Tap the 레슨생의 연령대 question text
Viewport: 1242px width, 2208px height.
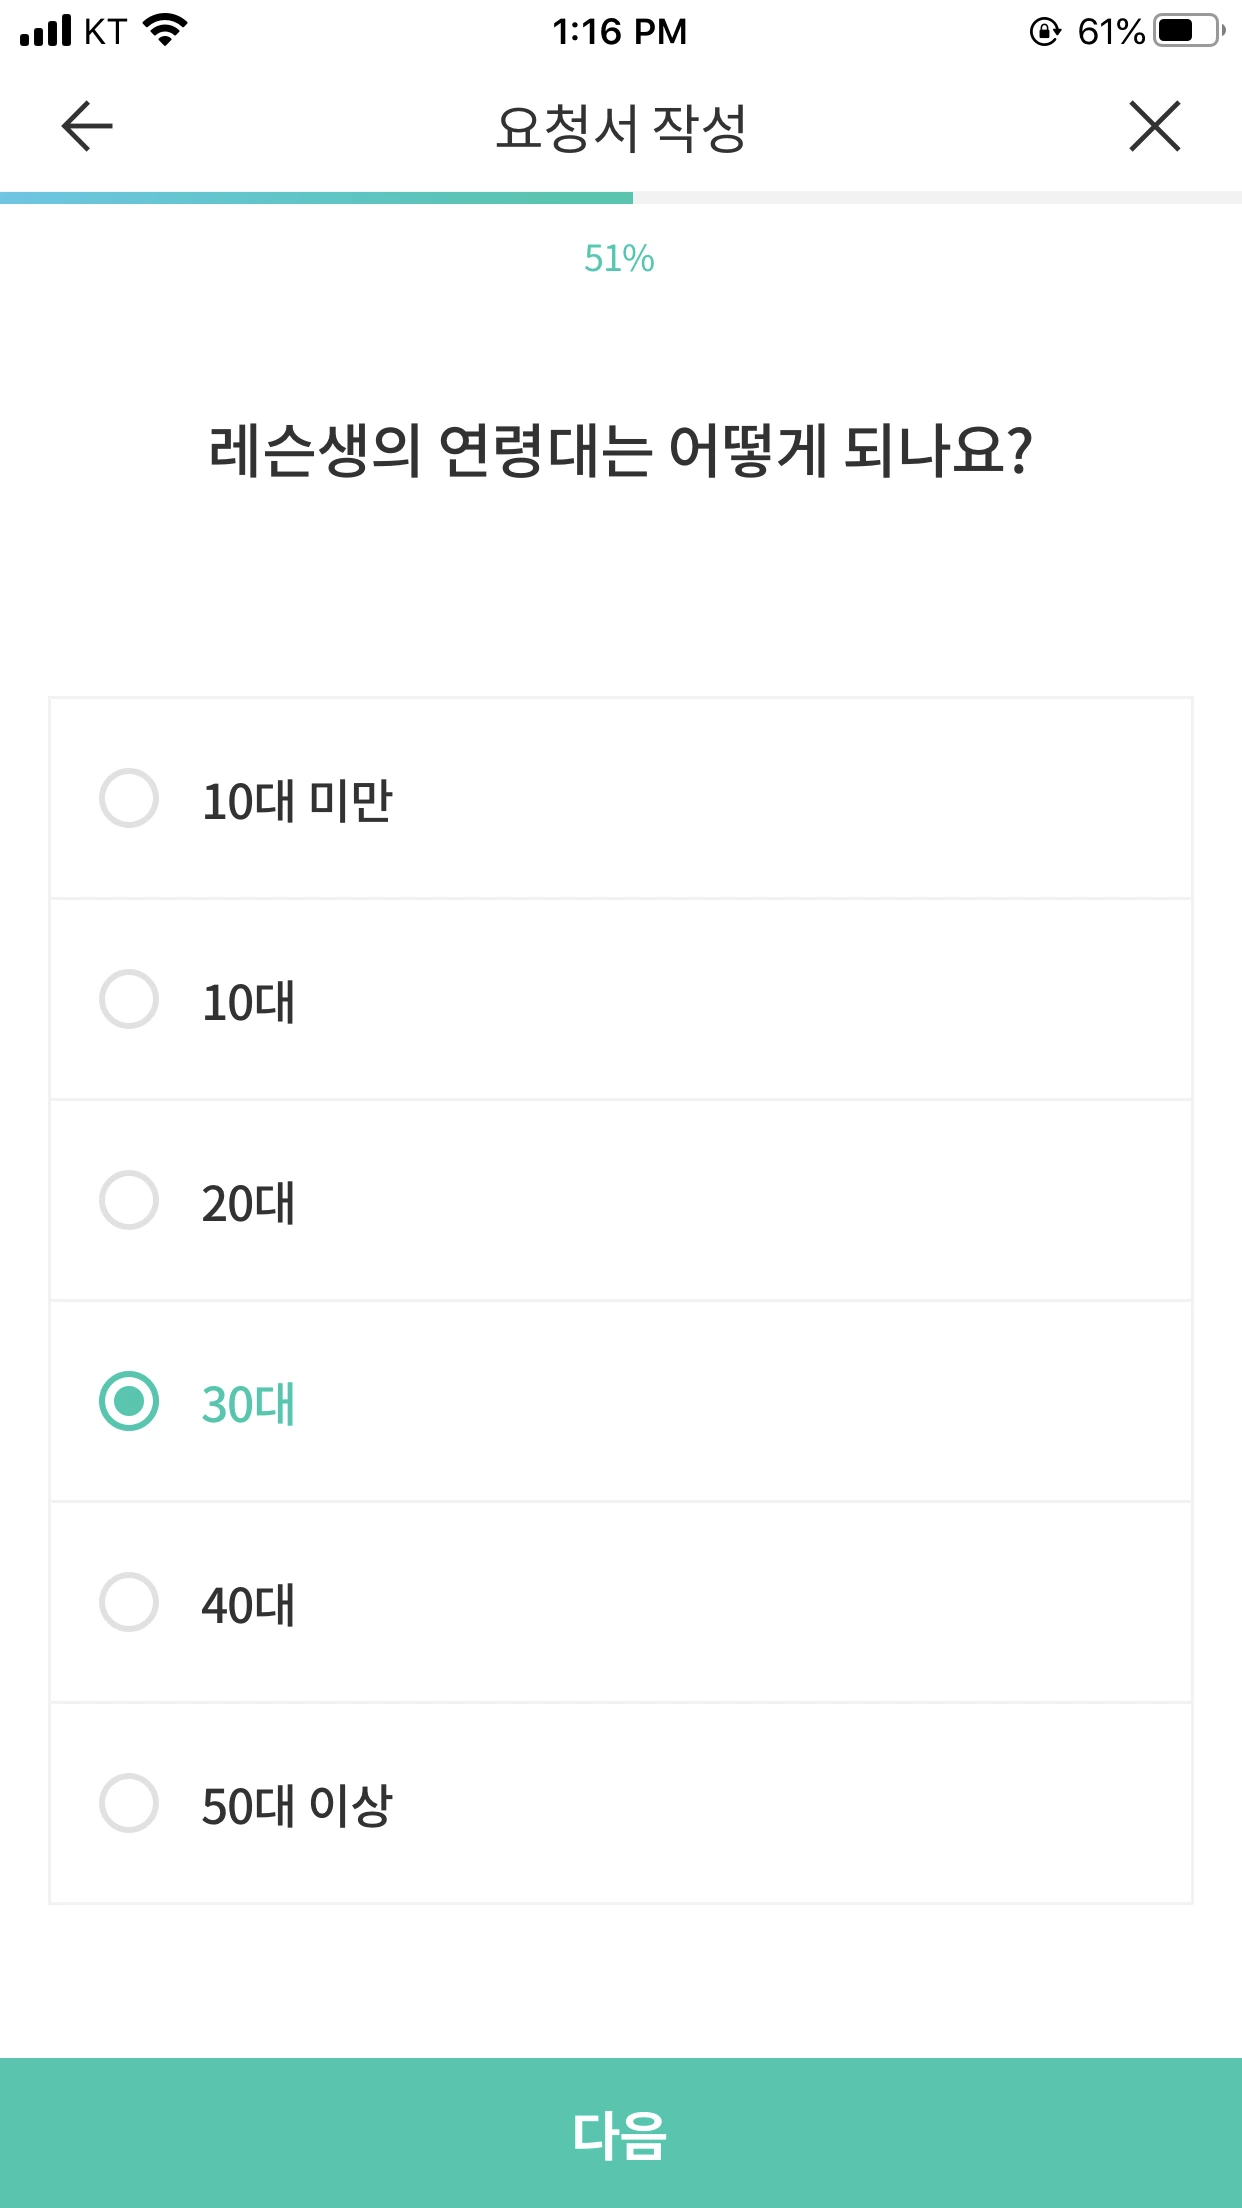(x=620, y=451)
